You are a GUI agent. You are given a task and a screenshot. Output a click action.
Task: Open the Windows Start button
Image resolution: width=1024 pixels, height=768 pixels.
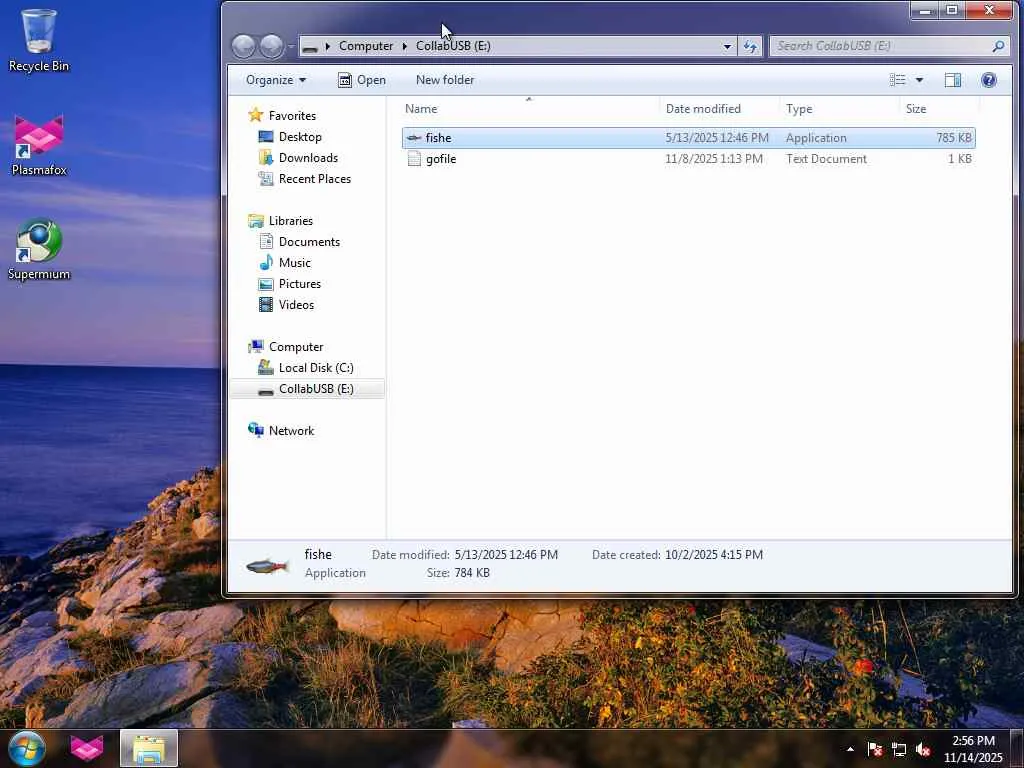26,748
